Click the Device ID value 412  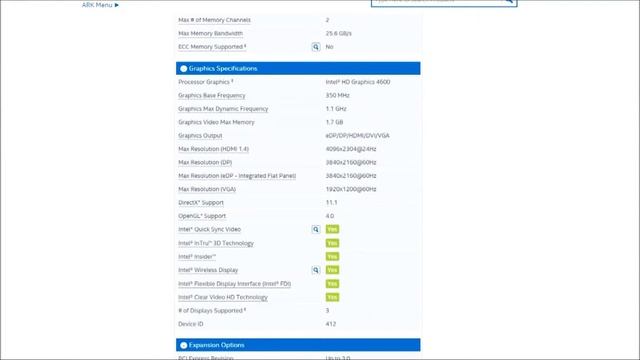point(331,324)
